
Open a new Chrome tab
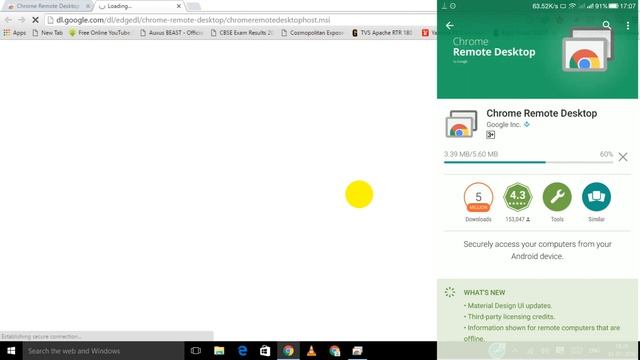194,6
